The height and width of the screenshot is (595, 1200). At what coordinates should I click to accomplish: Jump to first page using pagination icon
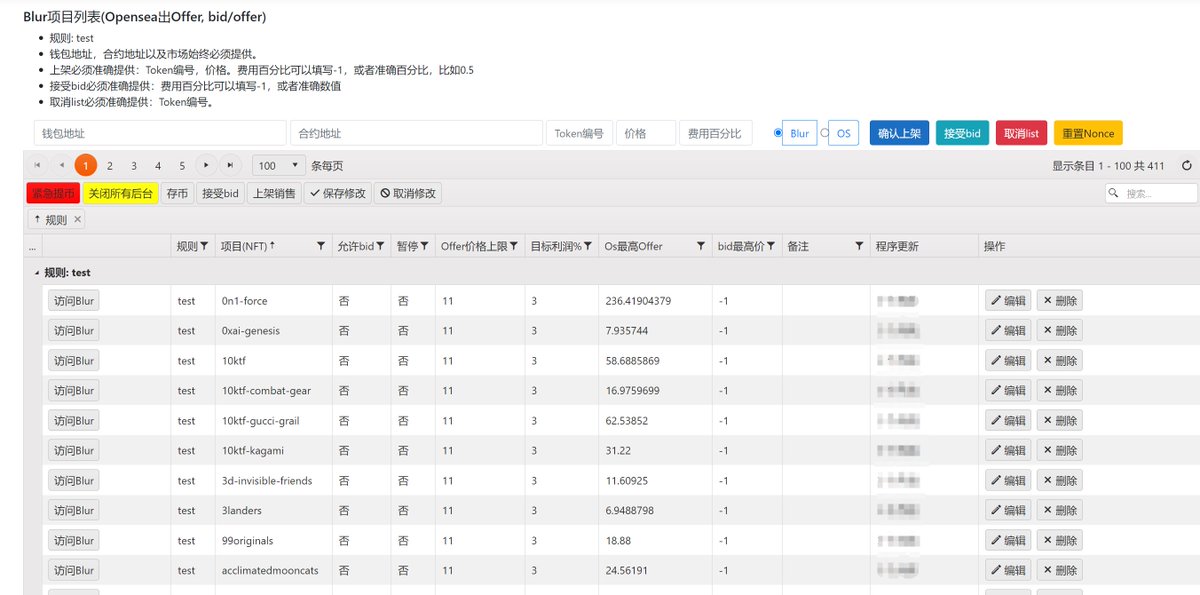click(x=36, y=165)
